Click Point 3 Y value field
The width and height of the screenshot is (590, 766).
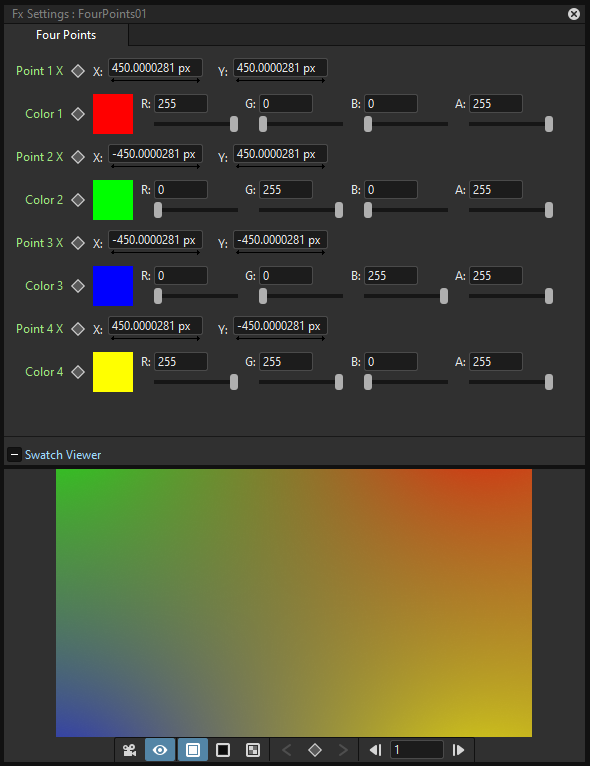280,240
